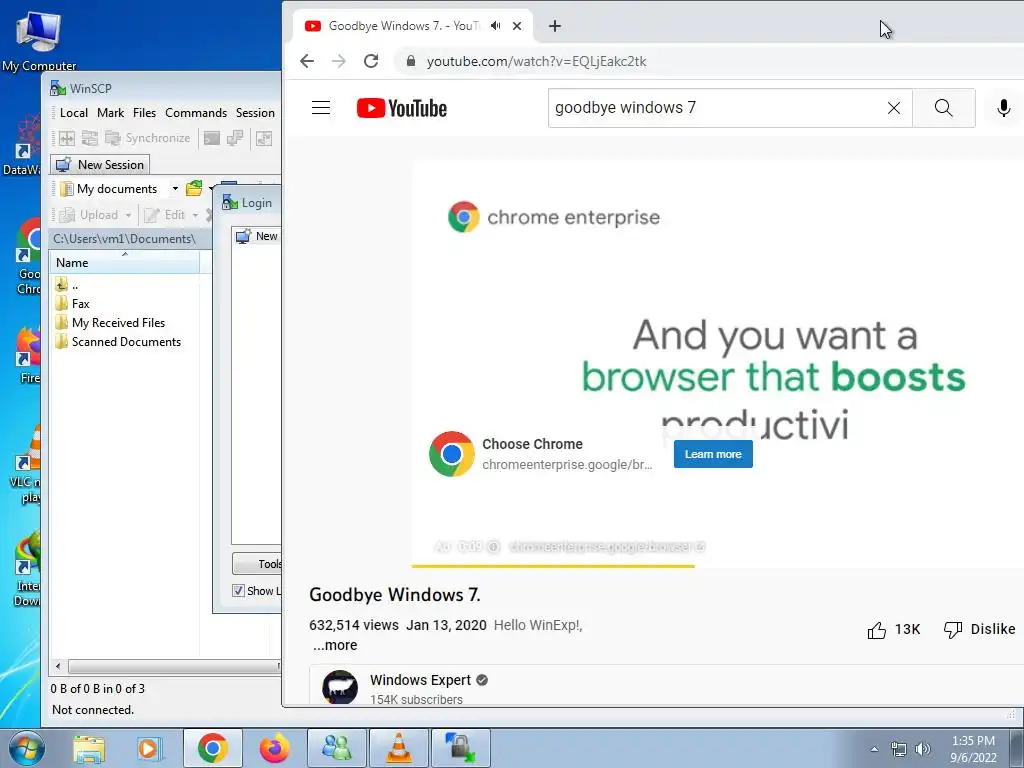The width and height of the screenshot is (1024, 768).
Task: Click the video player ad area
Action: [718, 362]
